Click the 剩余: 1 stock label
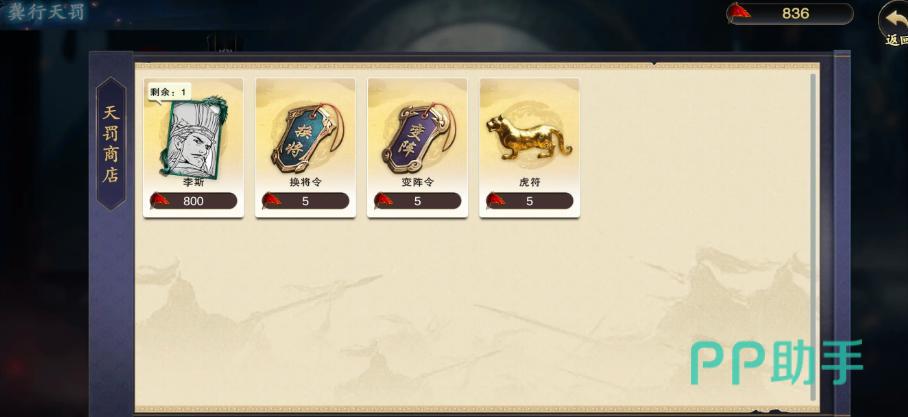Viewport: 908px width, 417px height. (169, 92)
